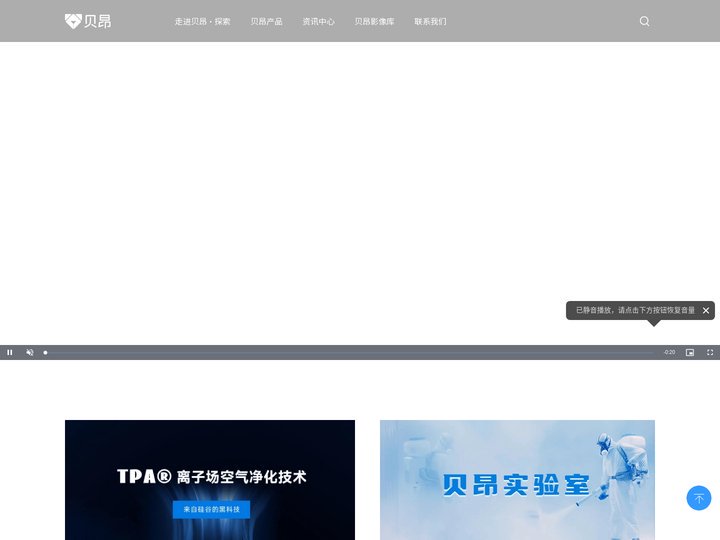
Task: Click the 贝昂 logo in header
Action: [x=88, y=21]
